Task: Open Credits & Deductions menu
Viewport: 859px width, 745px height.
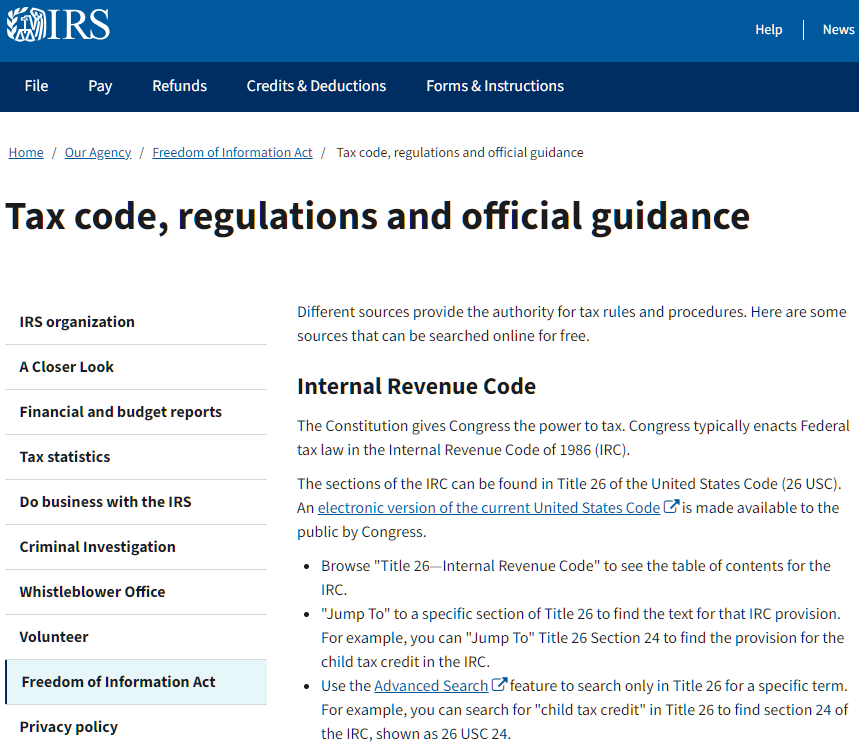Action: click(316, 86)
